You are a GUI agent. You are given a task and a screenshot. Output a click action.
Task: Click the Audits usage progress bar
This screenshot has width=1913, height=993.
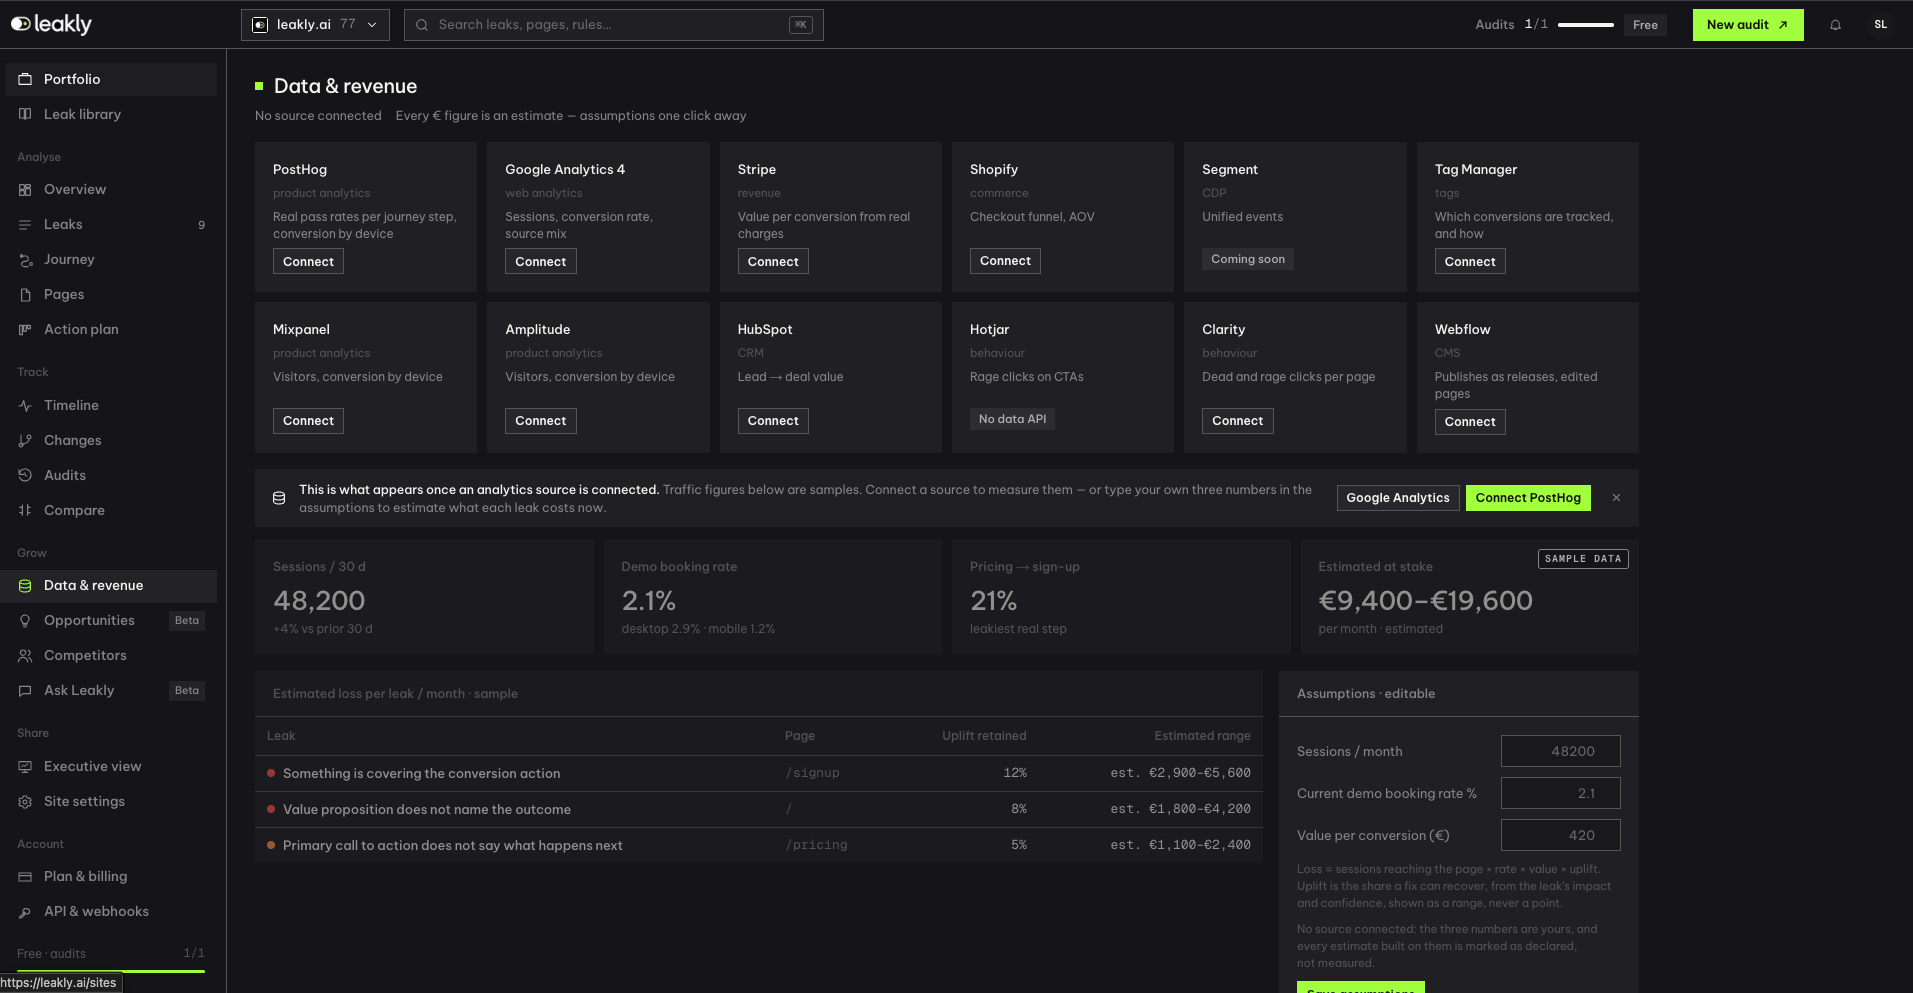point(1586,25)
